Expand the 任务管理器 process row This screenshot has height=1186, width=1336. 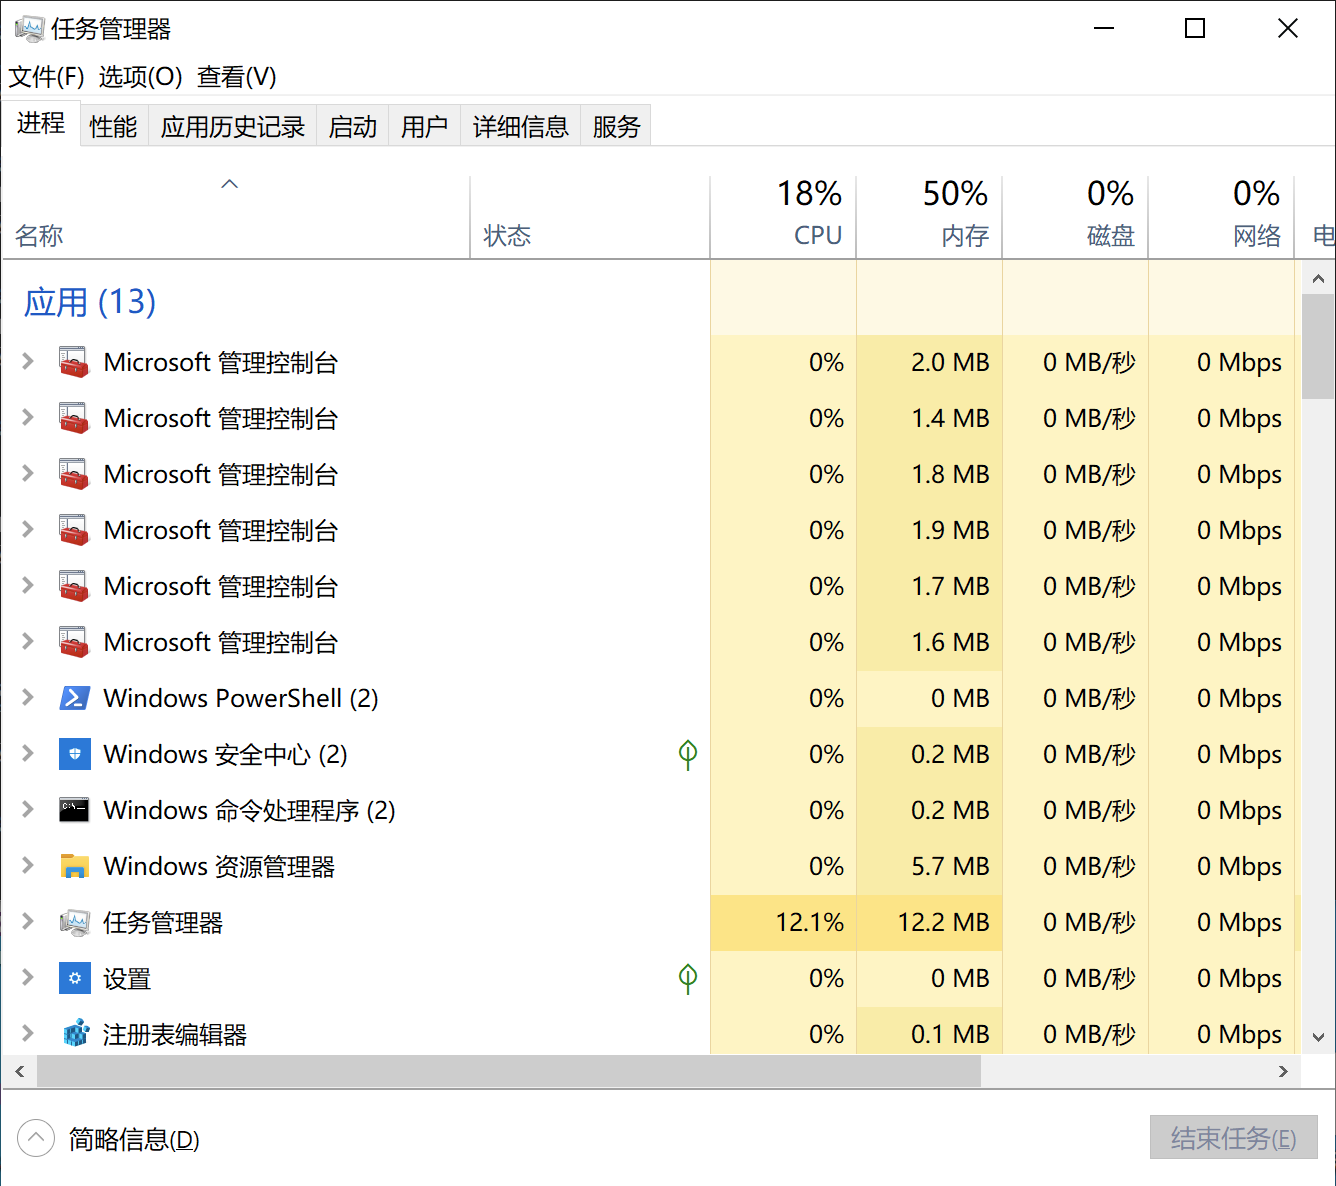pyautogui.click(x=28, y=922)
